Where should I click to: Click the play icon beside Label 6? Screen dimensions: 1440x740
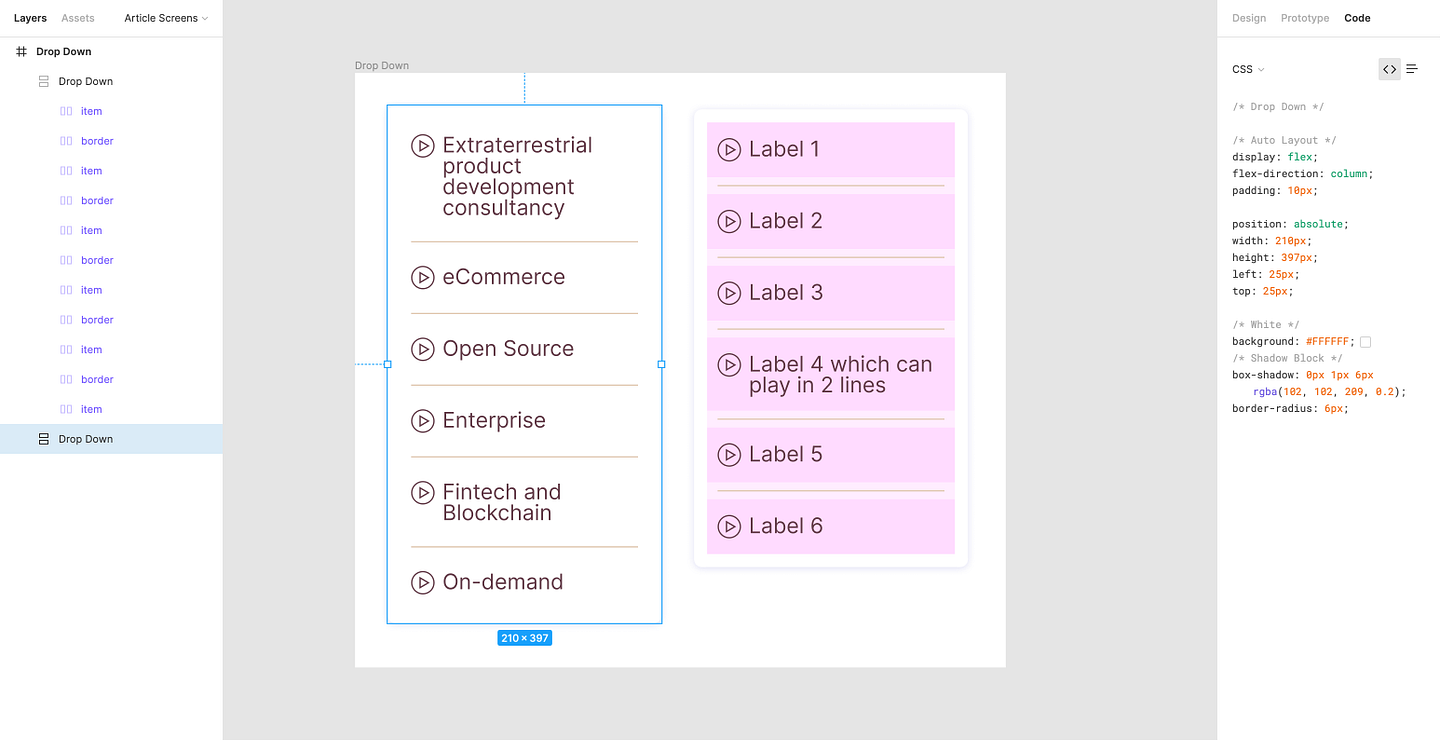(x=729, y=526)
